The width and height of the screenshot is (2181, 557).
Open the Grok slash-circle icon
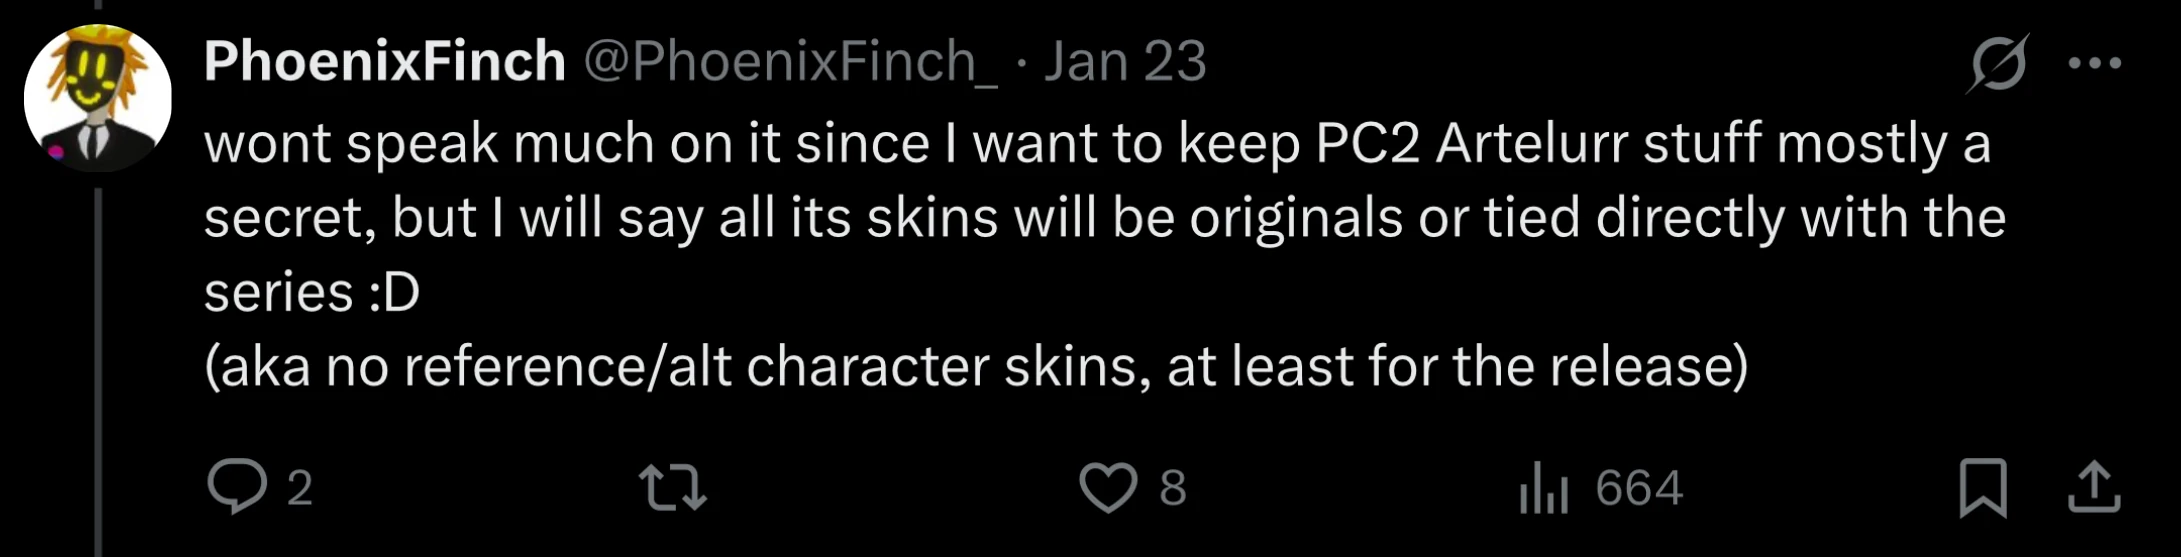point(1997,63)
